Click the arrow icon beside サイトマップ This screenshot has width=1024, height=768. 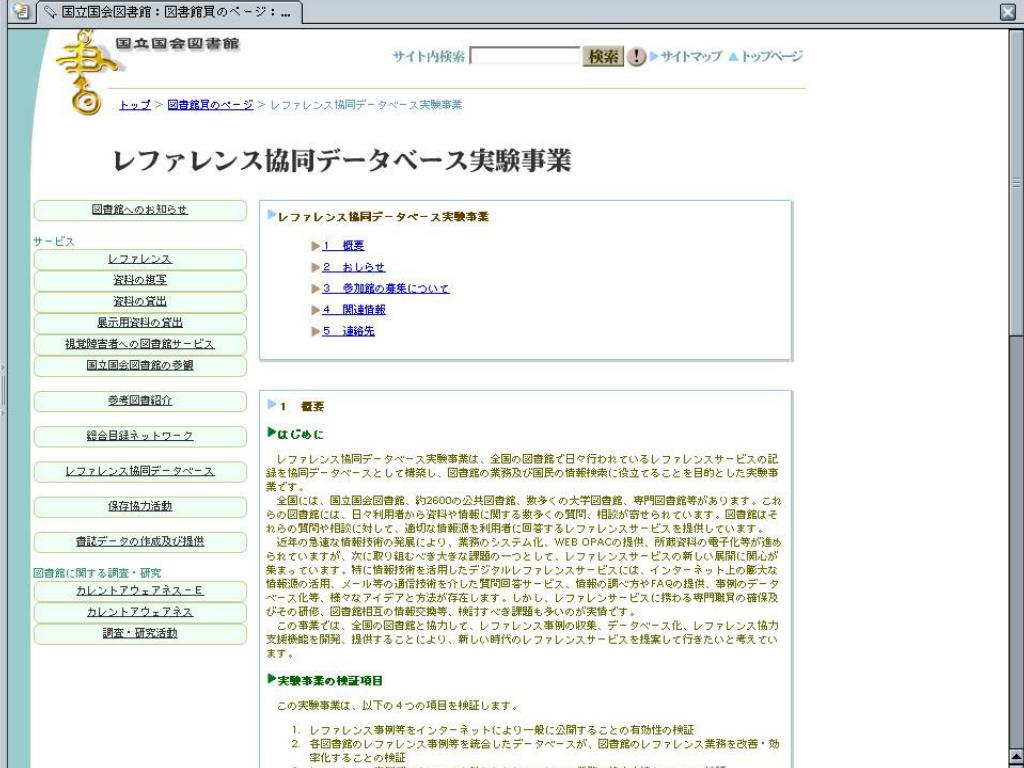pyautogui.click(x=654, y=57)
